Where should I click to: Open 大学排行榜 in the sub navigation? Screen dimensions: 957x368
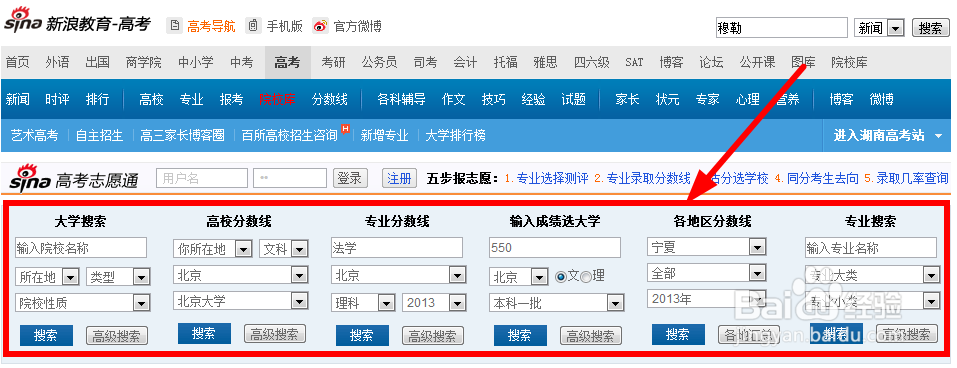455,135
